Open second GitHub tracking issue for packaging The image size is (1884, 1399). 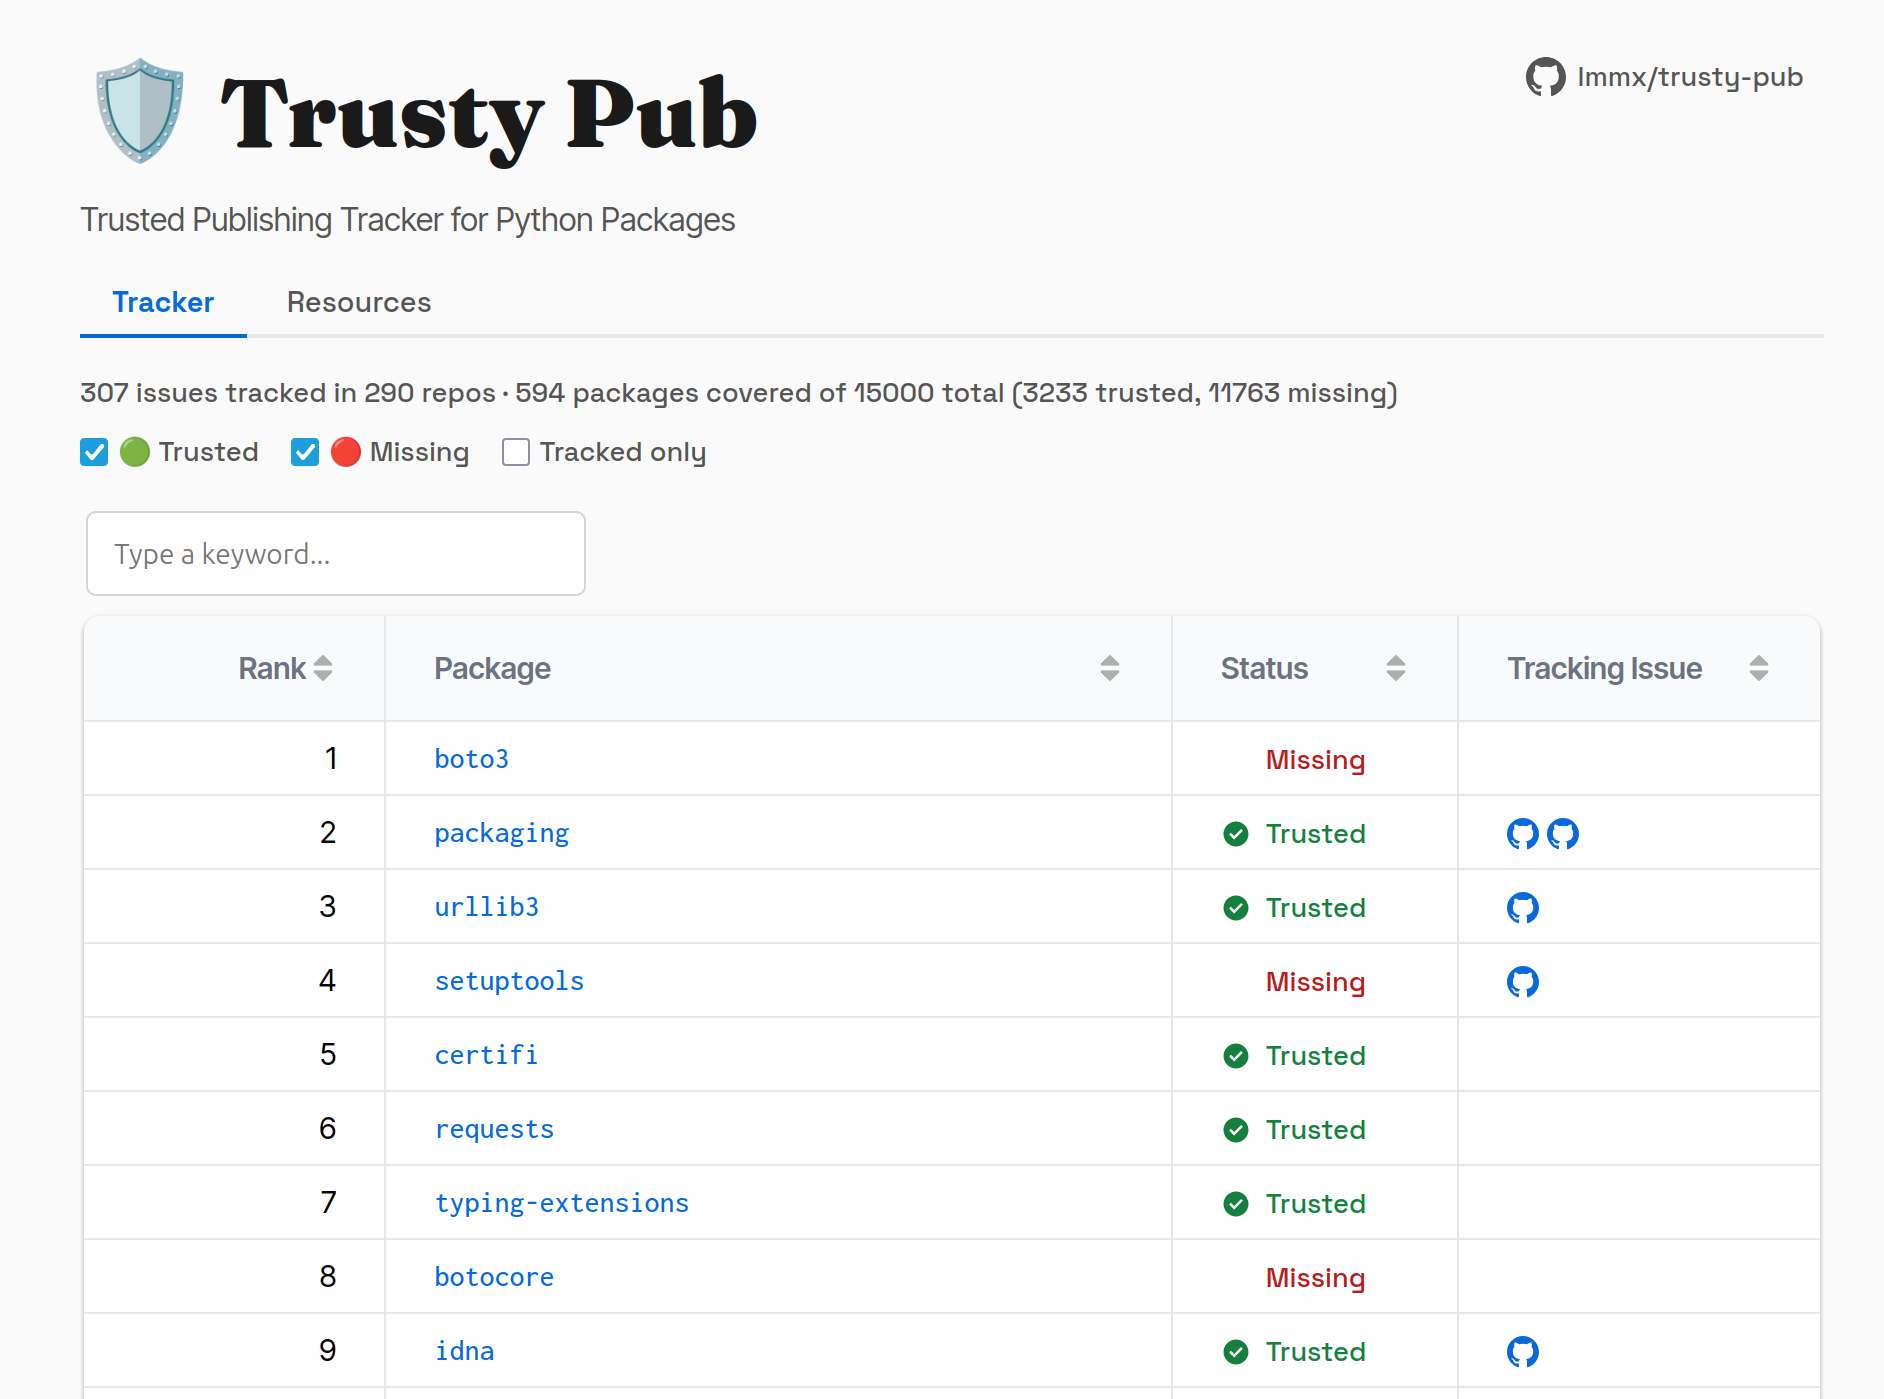pyautogui.click(x=1562, y=833)
